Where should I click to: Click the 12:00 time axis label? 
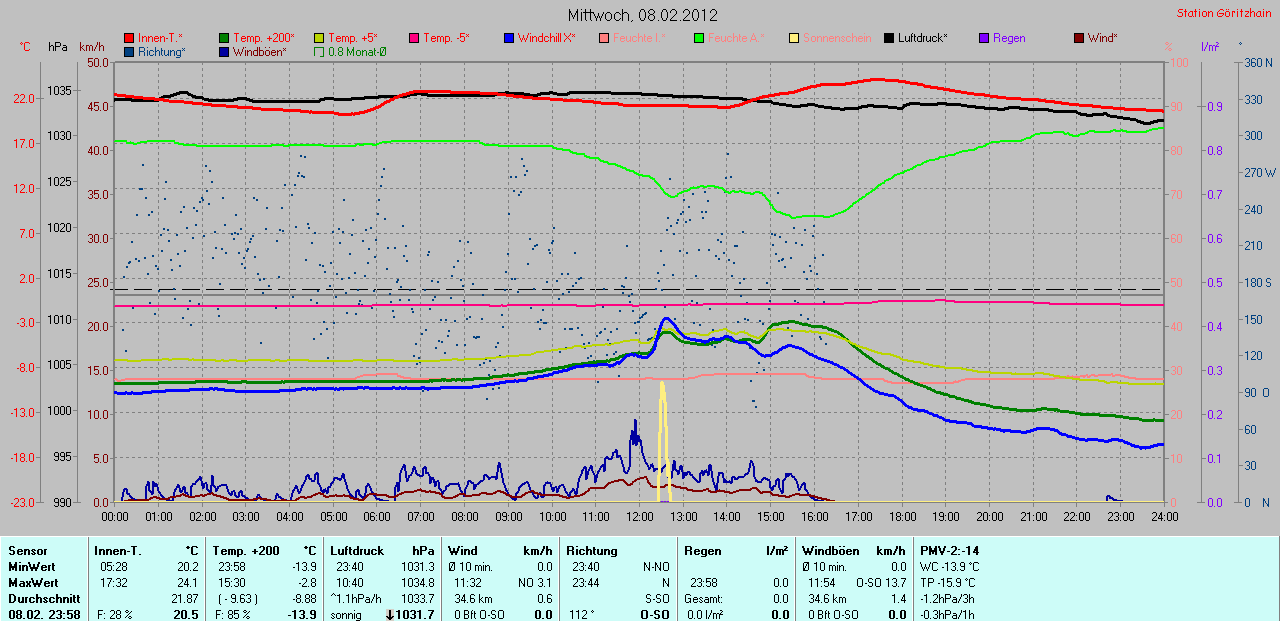coord(639,516)
